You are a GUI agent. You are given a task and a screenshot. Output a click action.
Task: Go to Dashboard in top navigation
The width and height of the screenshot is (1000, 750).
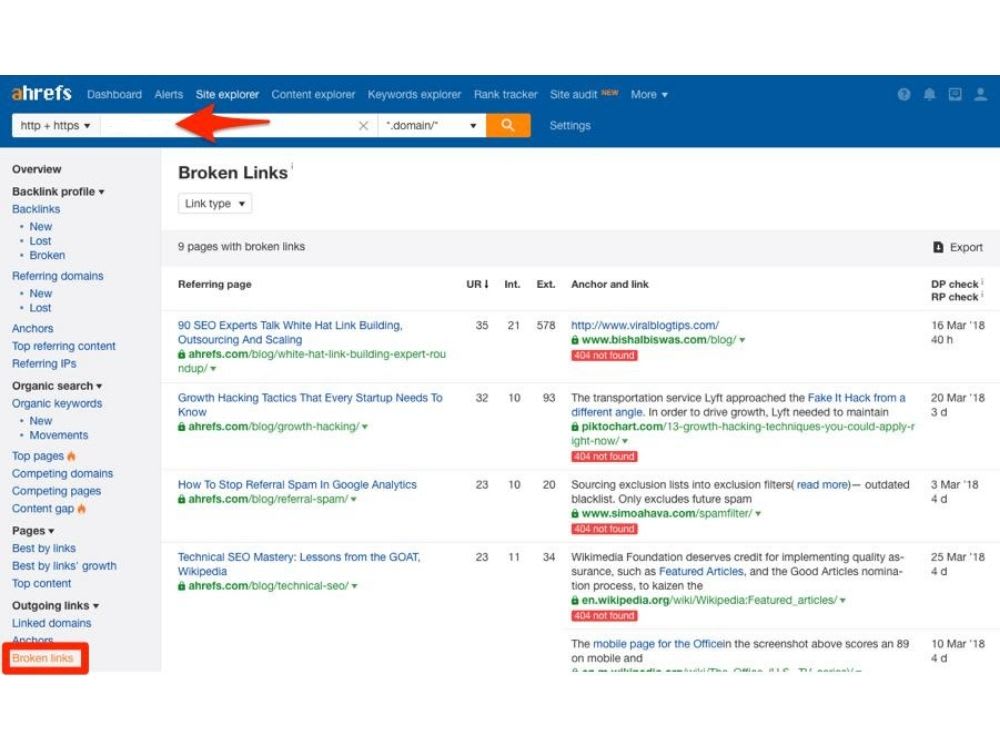click(x=114, y=94)
